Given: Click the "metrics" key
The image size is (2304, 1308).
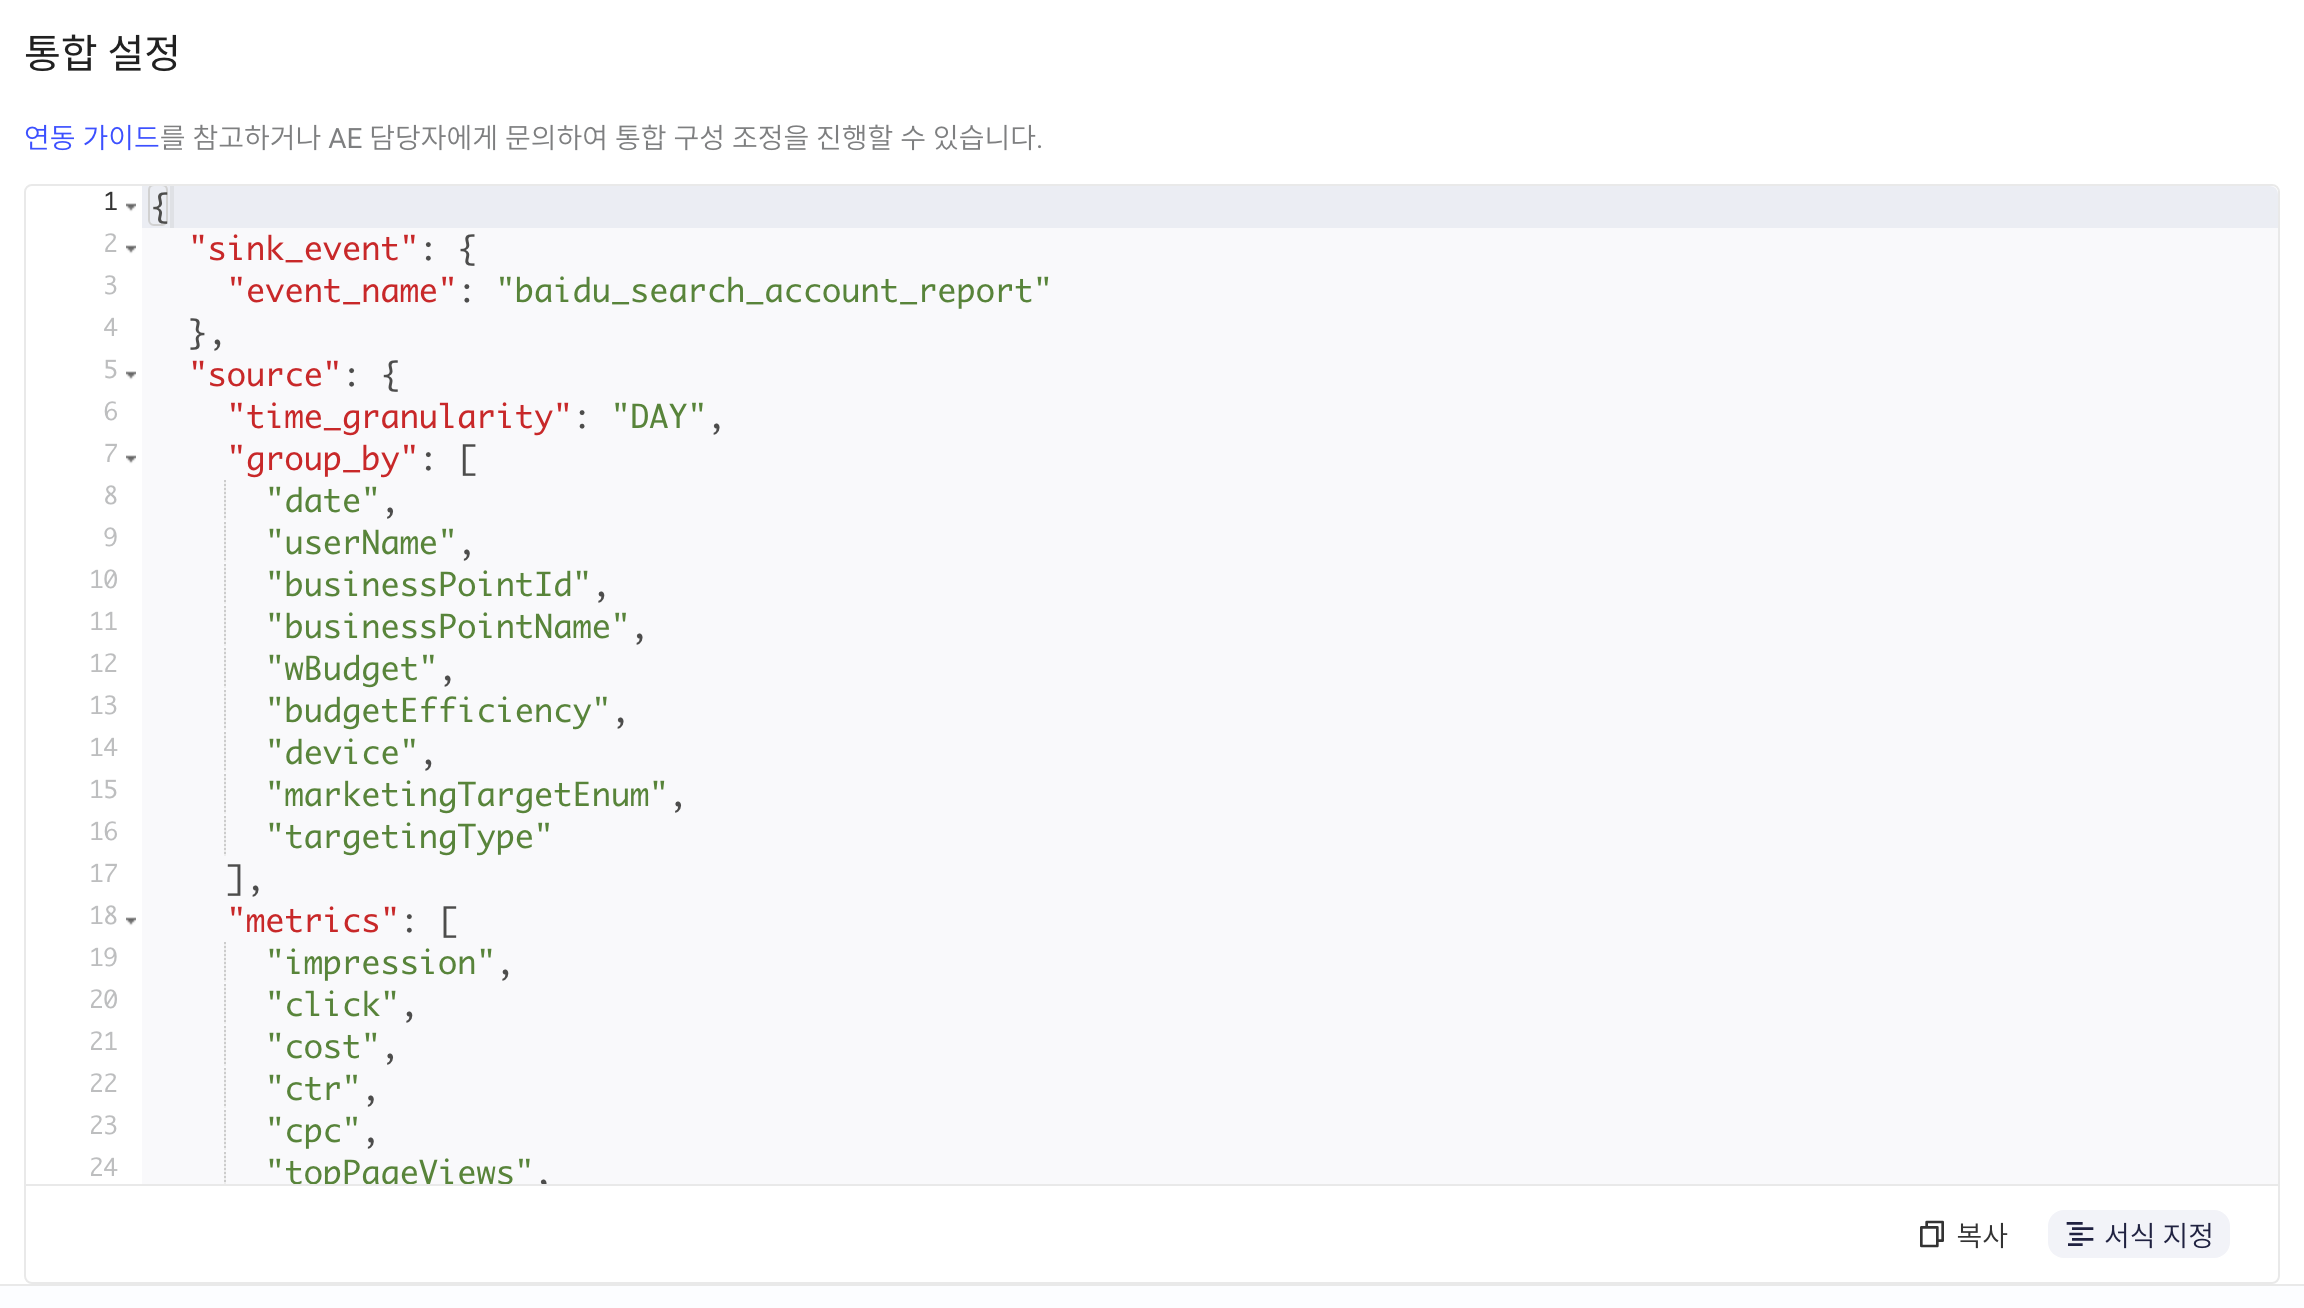Looking at the screenshot, I should [313, 921].
